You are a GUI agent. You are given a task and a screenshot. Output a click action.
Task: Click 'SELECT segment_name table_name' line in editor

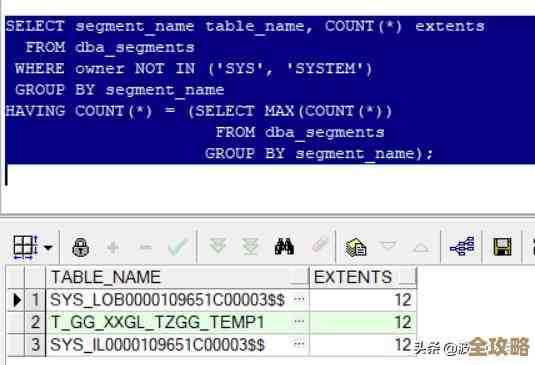pos(245,26)
